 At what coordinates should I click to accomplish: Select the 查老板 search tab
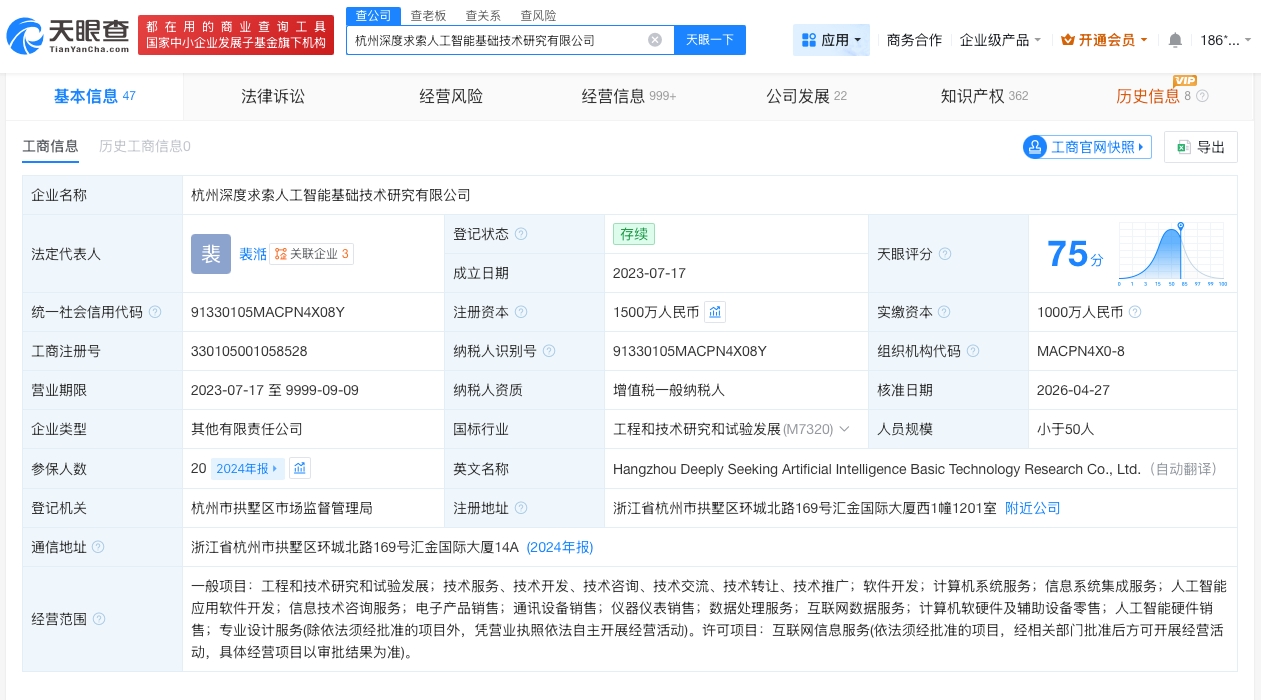(429, 16)
